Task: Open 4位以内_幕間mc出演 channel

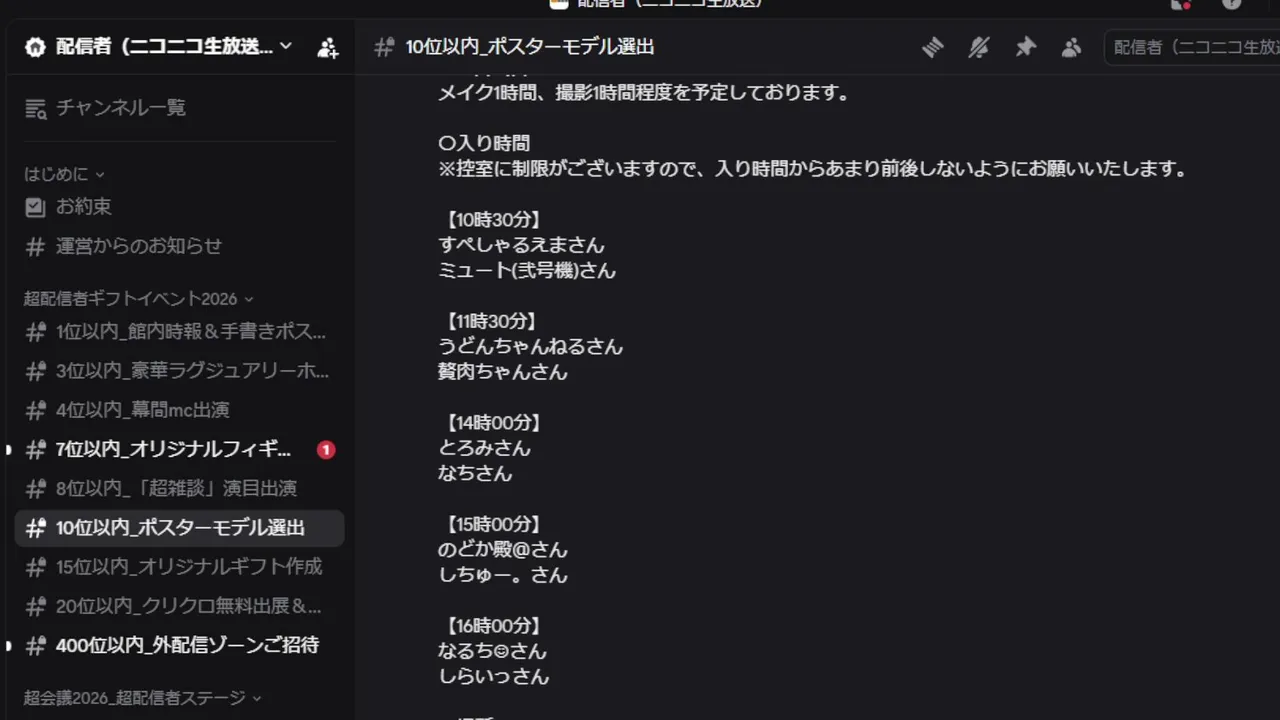Action: point(180,410)
